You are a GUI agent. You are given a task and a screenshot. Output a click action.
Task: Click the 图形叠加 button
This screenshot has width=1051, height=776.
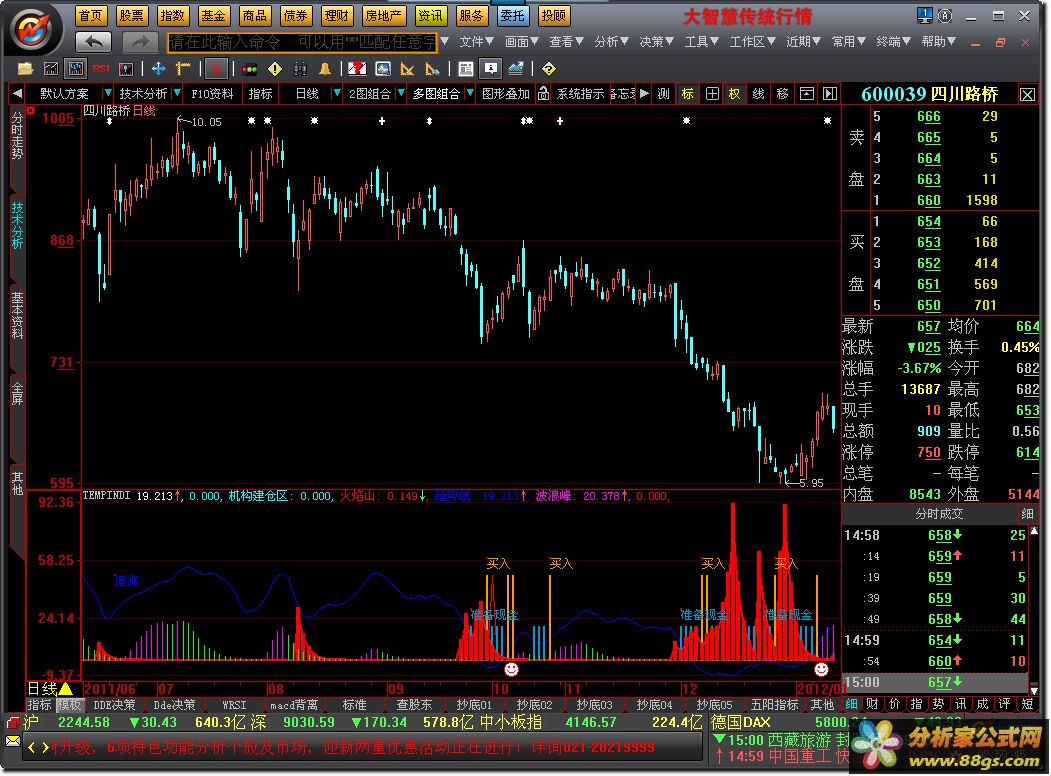click(505, 94)
